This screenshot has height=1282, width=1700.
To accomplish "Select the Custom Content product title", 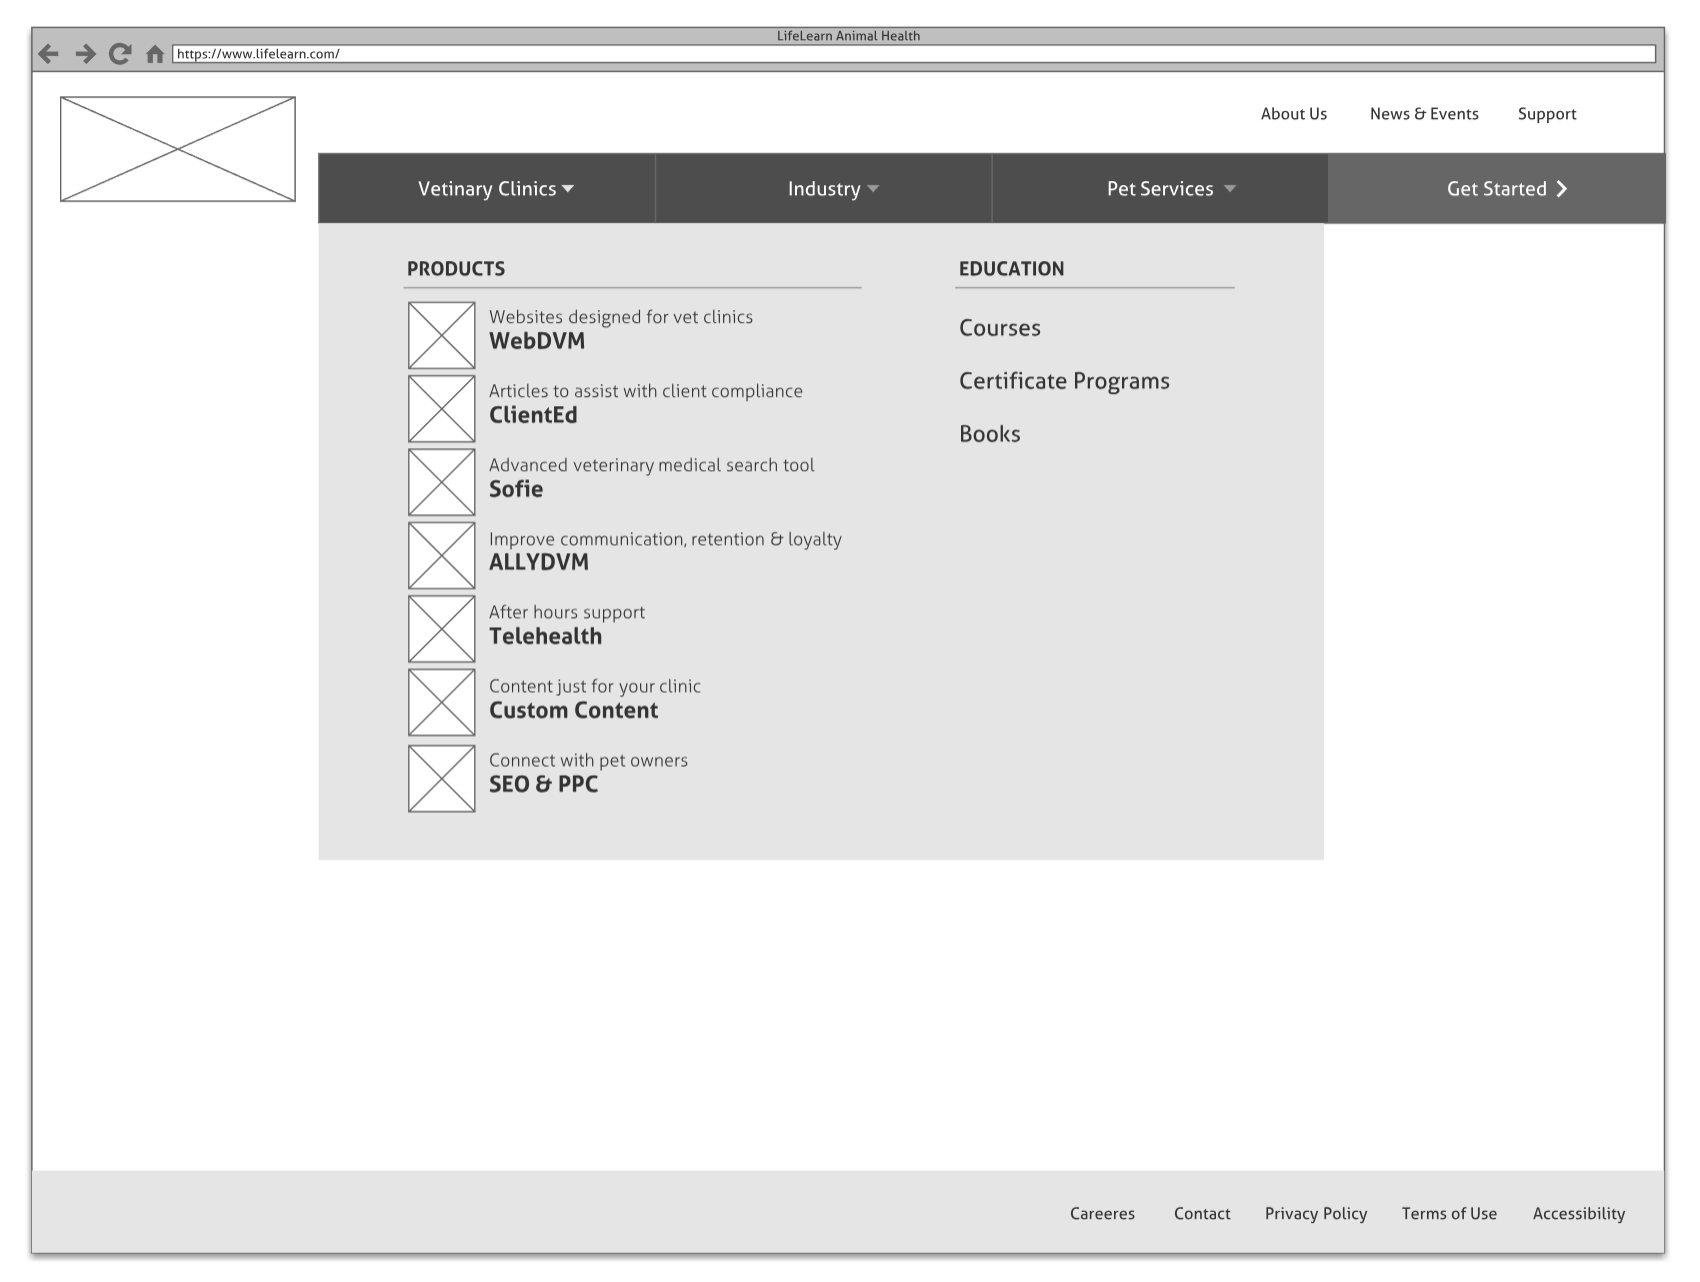I will [x=574, y=710].
